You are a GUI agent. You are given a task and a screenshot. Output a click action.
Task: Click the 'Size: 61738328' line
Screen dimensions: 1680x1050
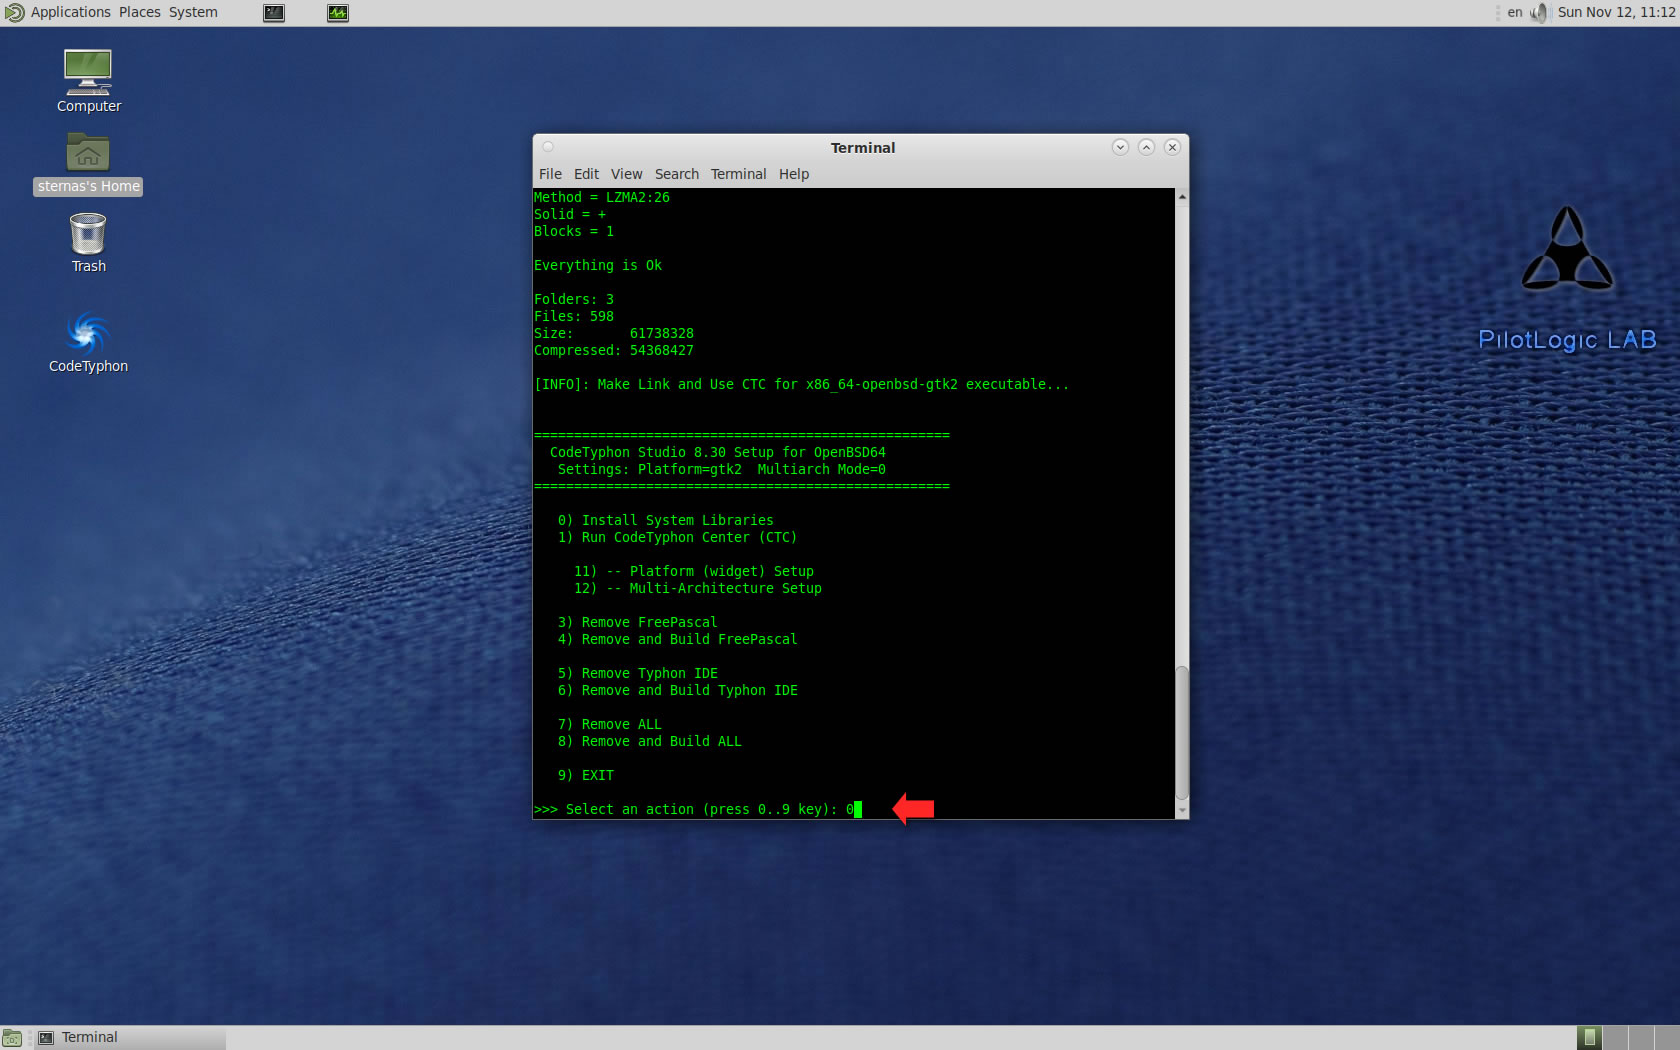click(614, 333)
